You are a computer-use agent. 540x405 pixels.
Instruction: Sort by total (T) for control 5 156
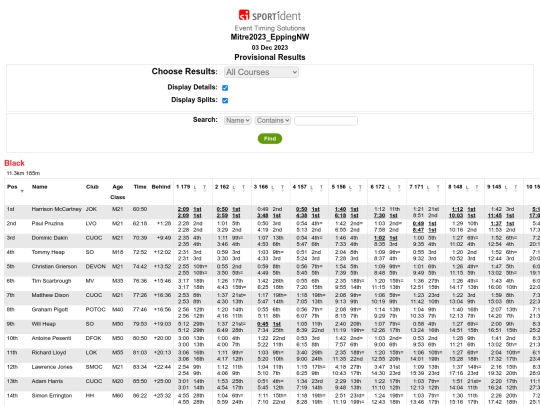[360, 187]
